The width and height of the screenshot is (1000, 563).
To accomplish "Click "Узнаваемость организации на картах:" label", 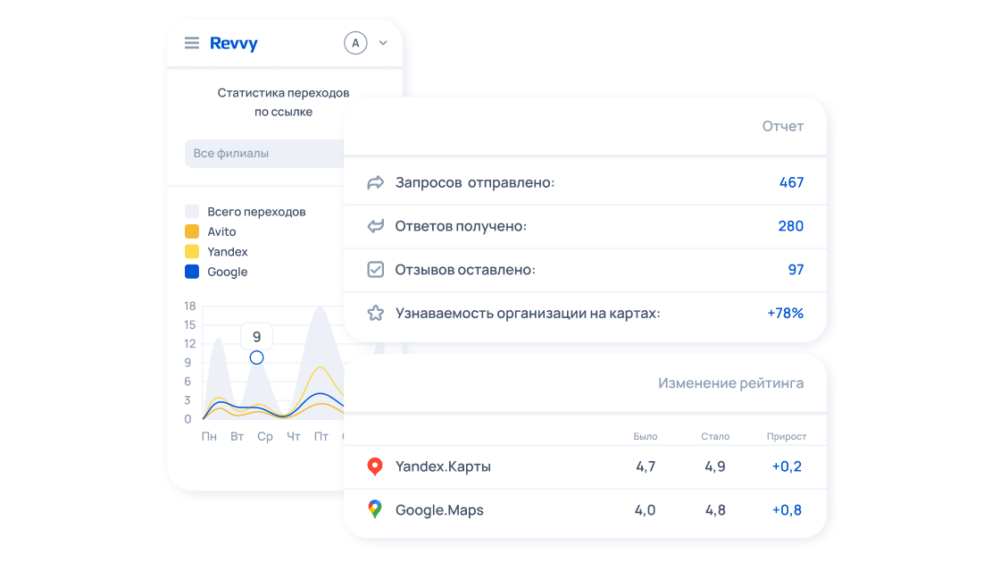I will (528, 313).
